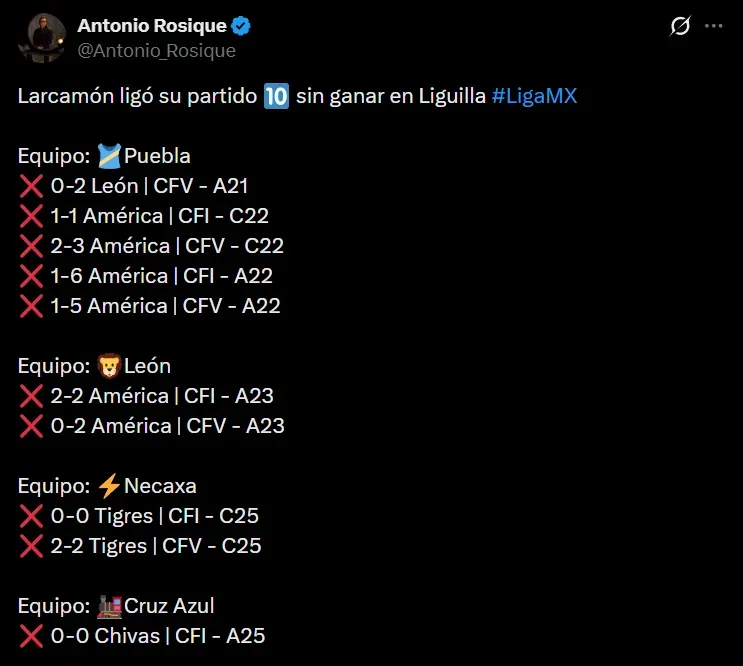Click the keycap 10 emoji
The height and width of the screenshot is (666, 743).
click(276, 97)
